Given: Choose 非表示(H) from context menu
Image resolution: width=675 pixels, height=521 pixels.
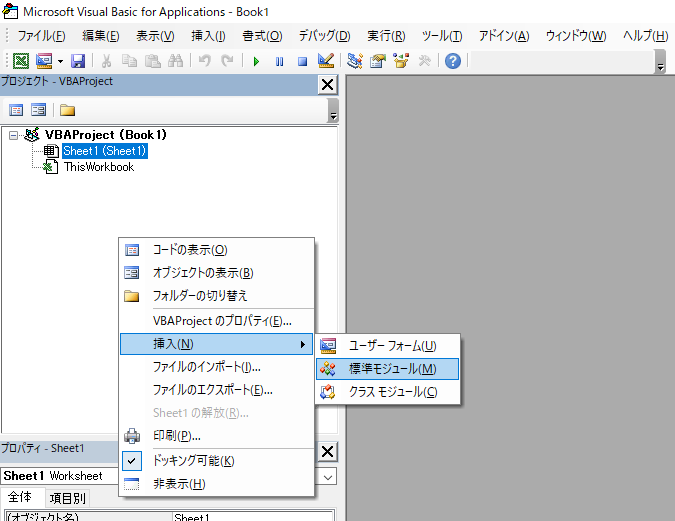Looking at the screenshot, I should point(217,484).
